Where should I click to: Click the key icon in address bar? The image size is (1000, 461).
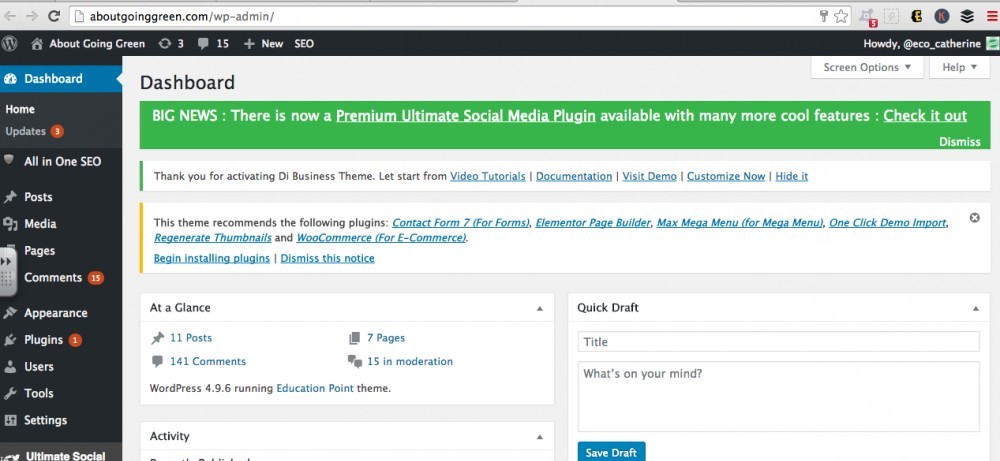coord(823,17)
